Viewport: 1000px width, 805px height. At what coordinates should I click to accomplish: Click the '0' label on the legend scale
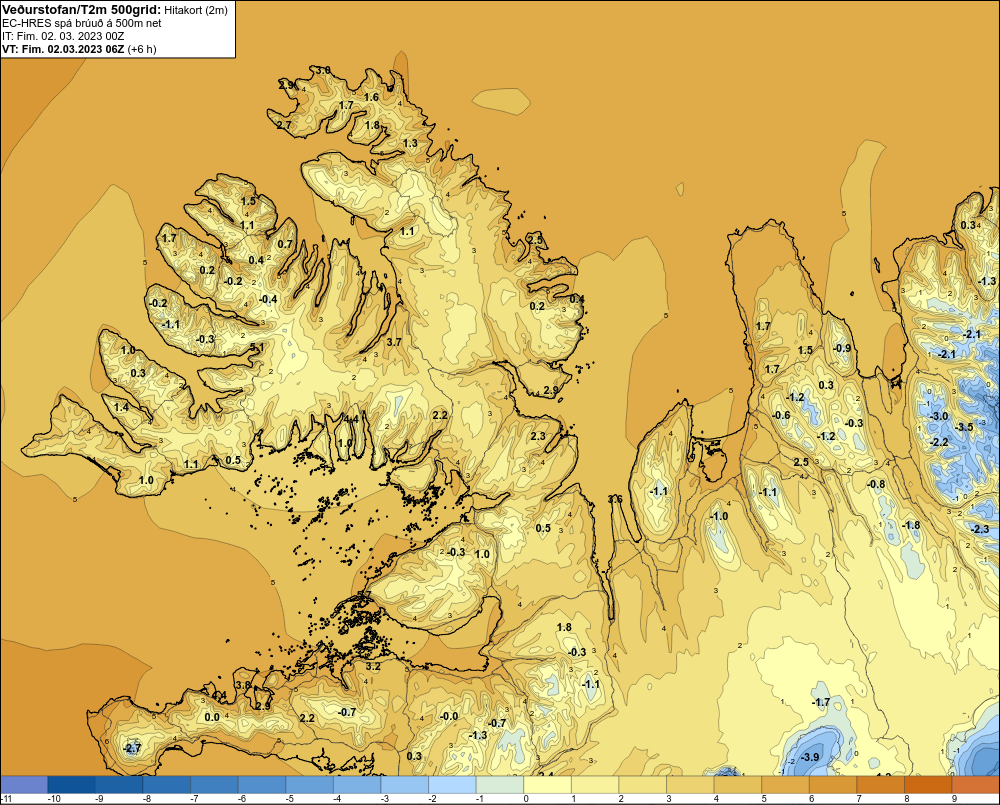coord(526,799)
